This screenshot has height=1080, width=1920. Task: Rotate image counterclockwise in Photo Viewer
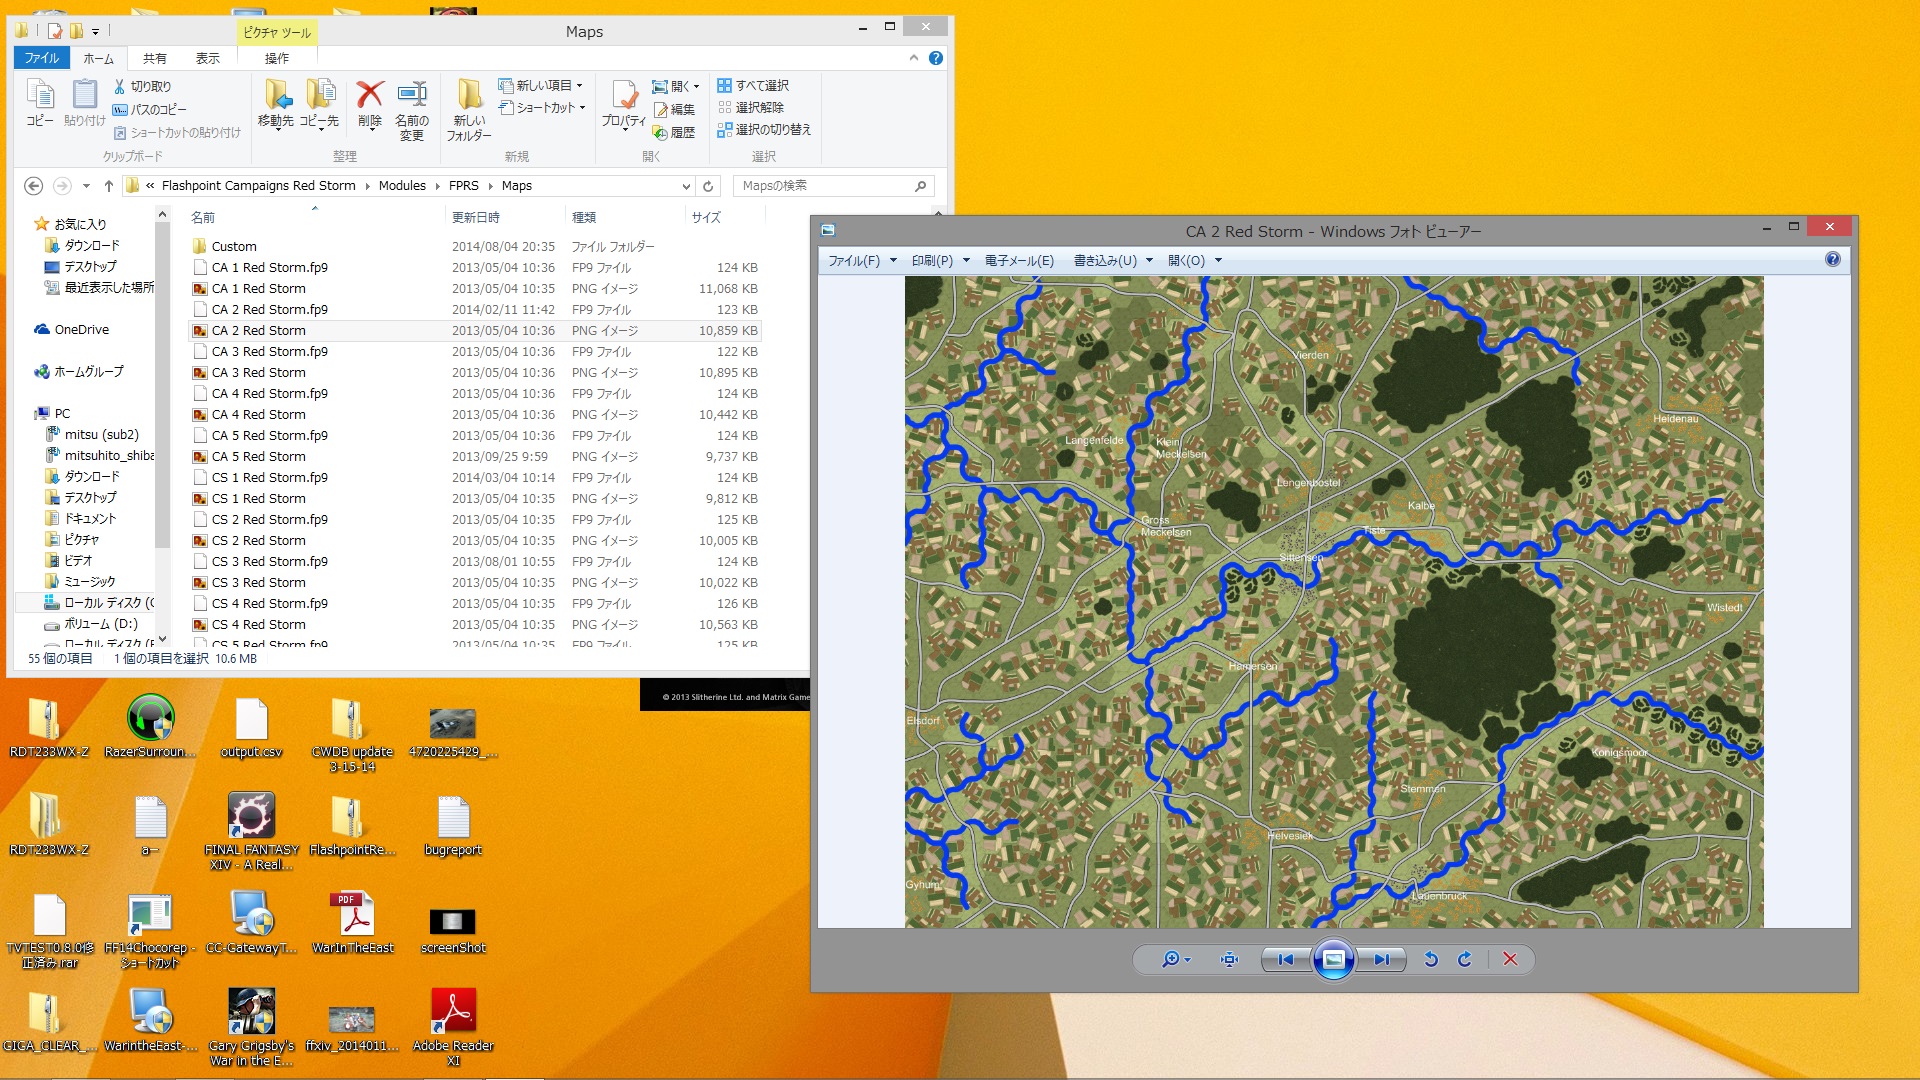click(1431, 959)
